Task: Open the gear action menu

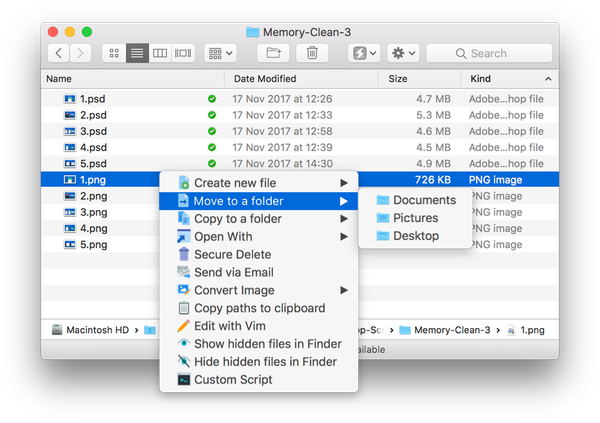Action: point(403,53)
